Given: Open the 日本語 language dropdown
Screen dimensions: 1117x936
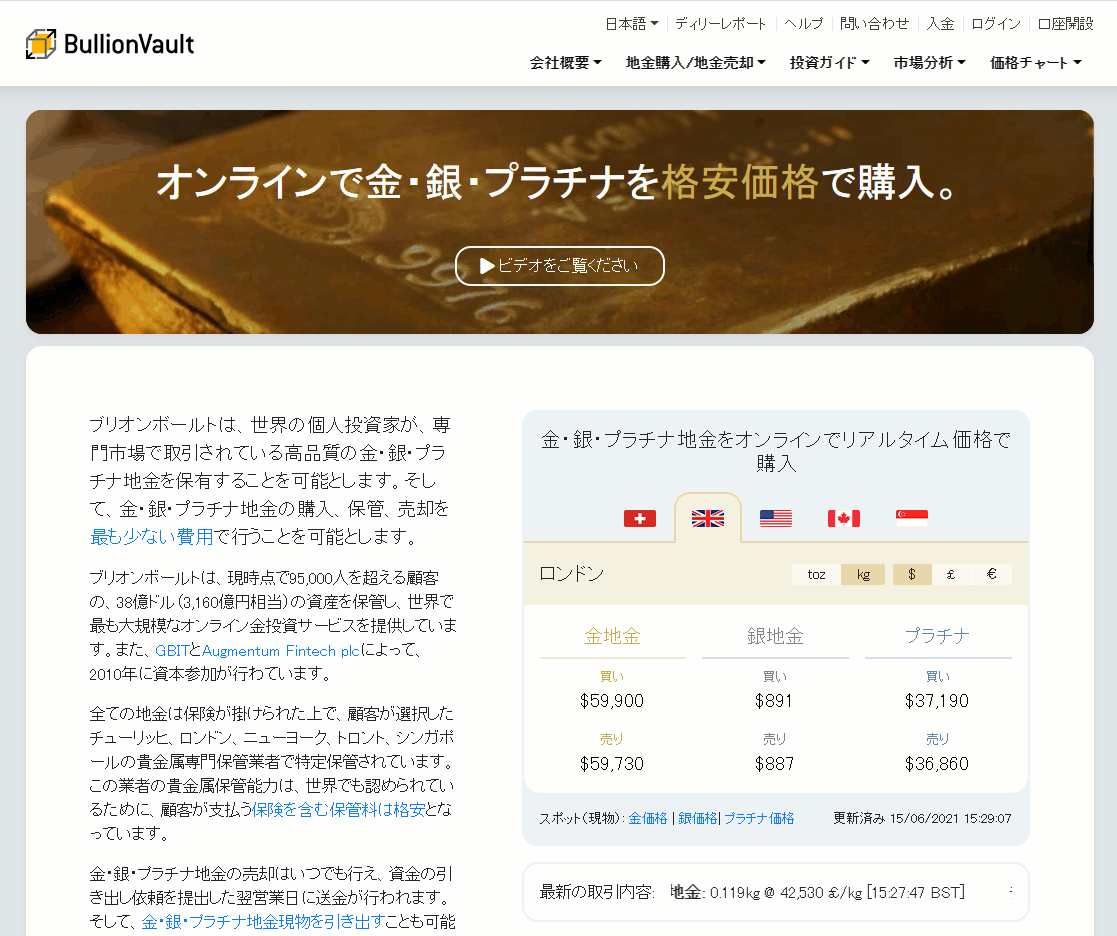Looking at the screenshot, I should tap(631, 23).
